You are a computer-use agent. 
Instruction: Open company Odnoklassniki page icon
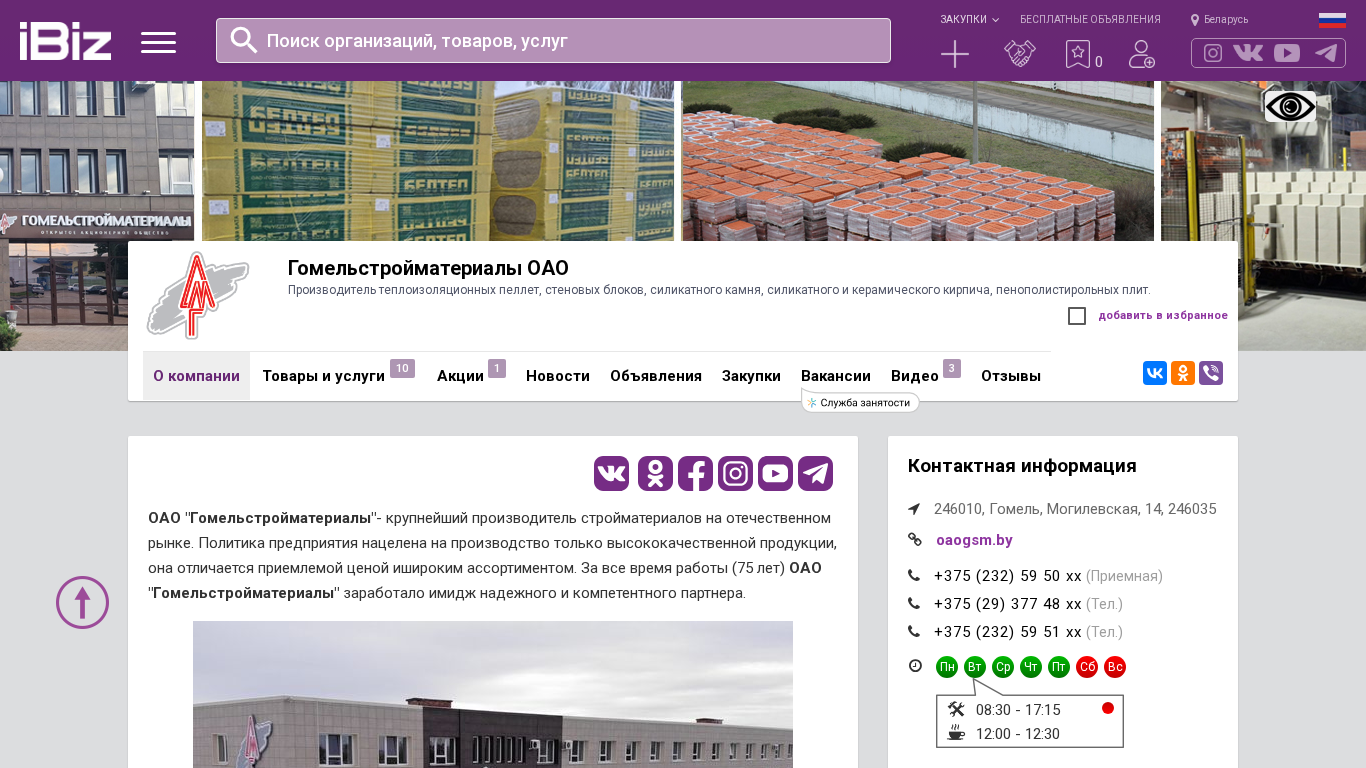[656, 474]
